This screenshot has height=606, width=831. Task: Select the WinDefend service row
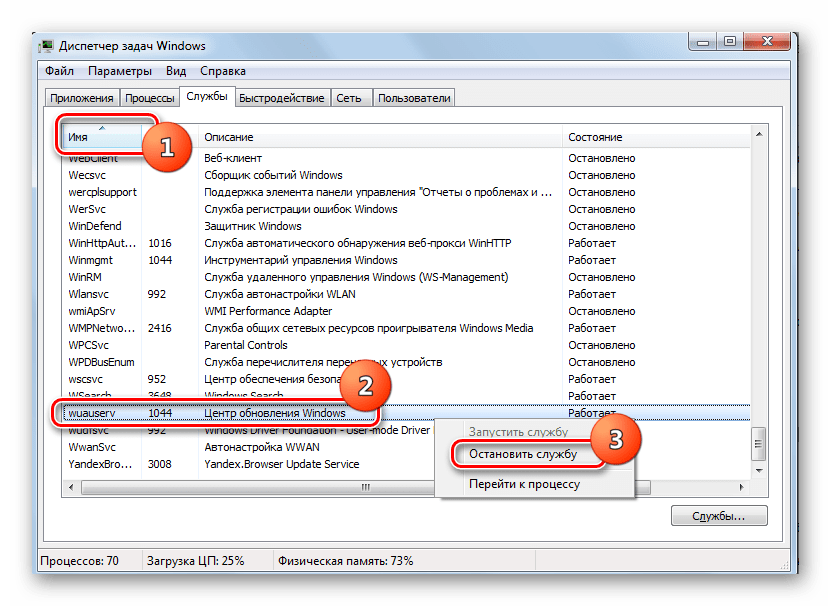pyautogui.click(x=406, y=226)
